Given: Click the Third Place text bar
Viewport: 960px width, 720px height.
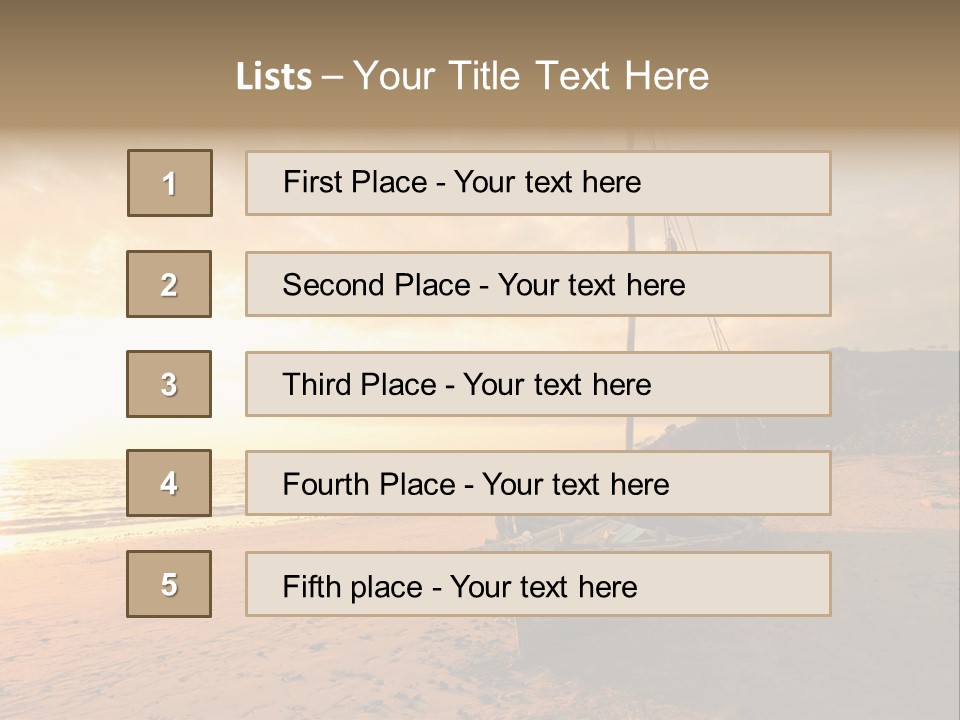Looking at the screenshot, I should tap(538, 384).
